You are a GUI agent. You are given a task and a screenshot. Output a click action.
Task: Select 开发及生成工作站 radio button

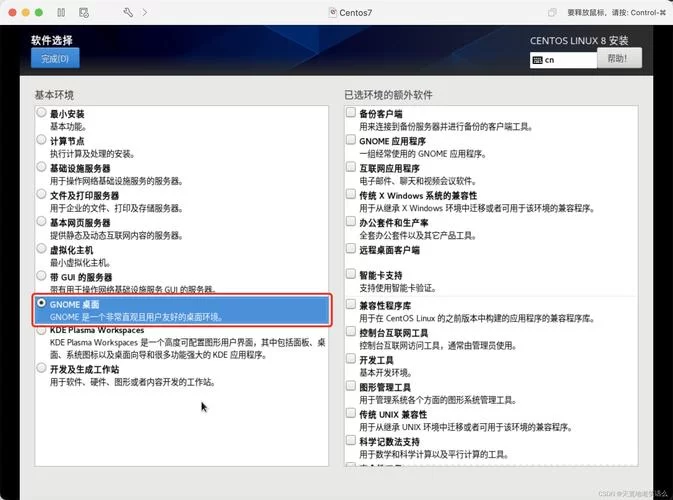41,368
